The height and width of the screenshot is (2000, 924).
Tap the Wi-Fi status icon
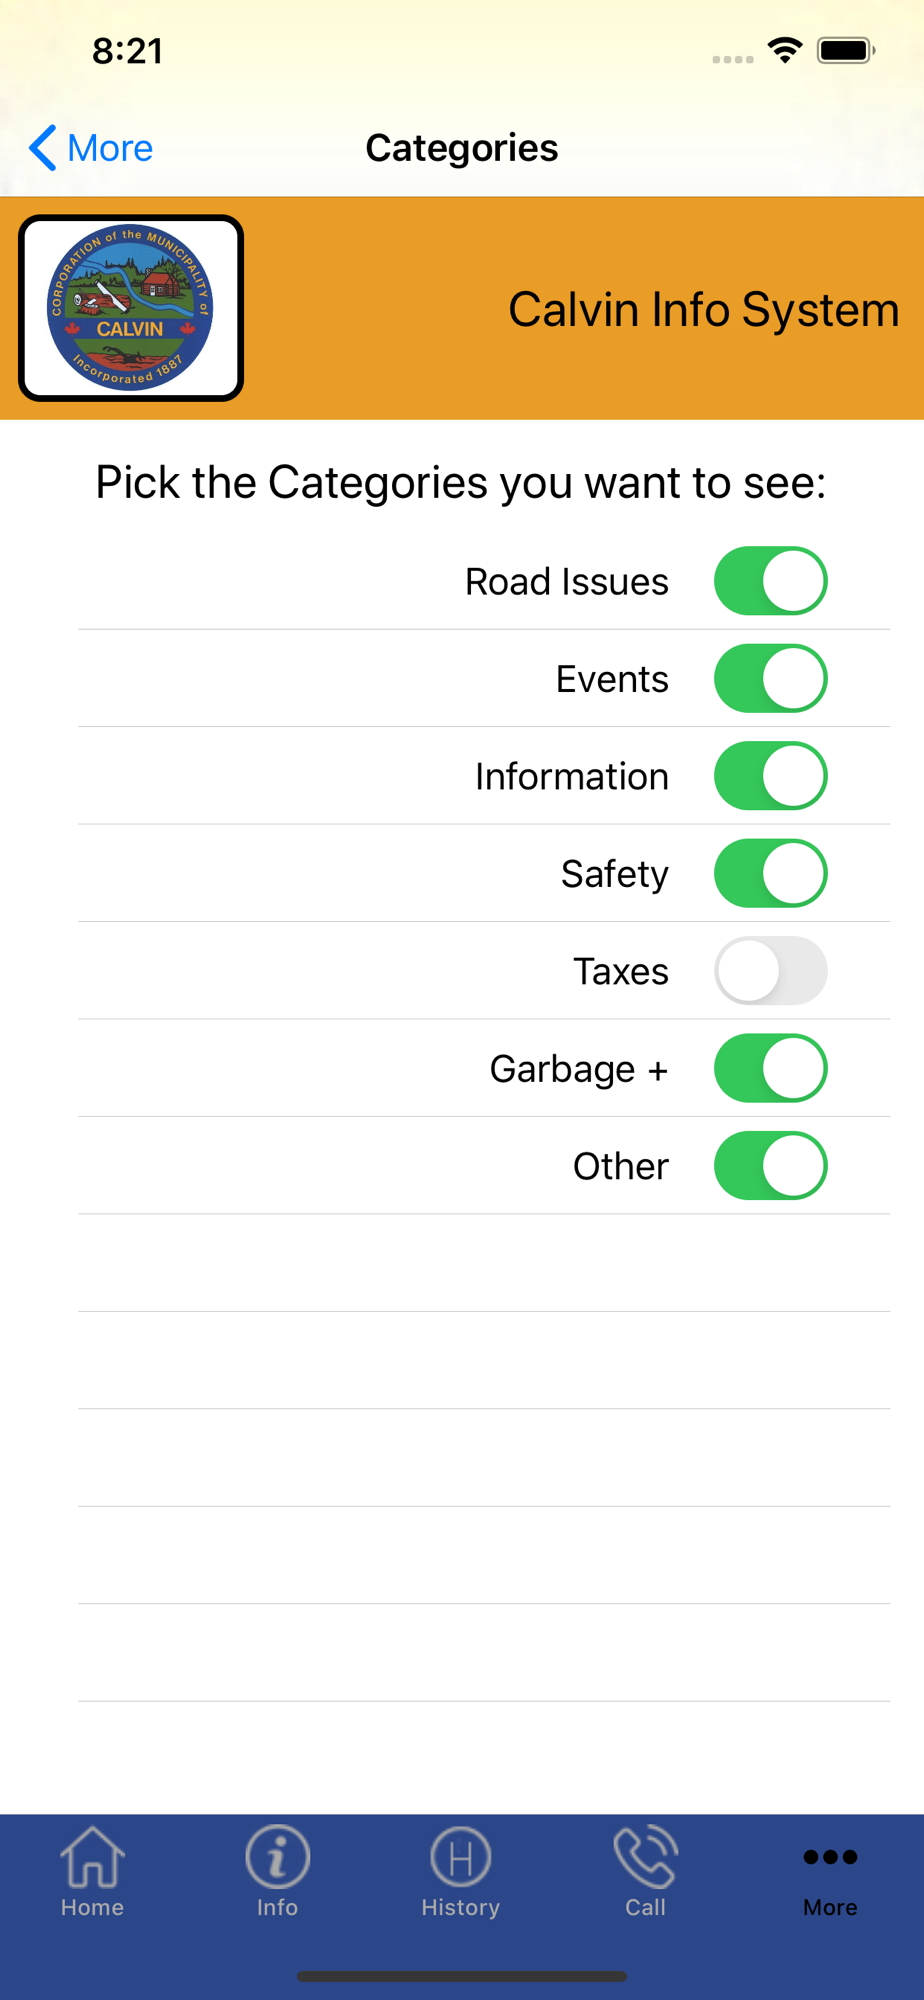coord(785,50)
